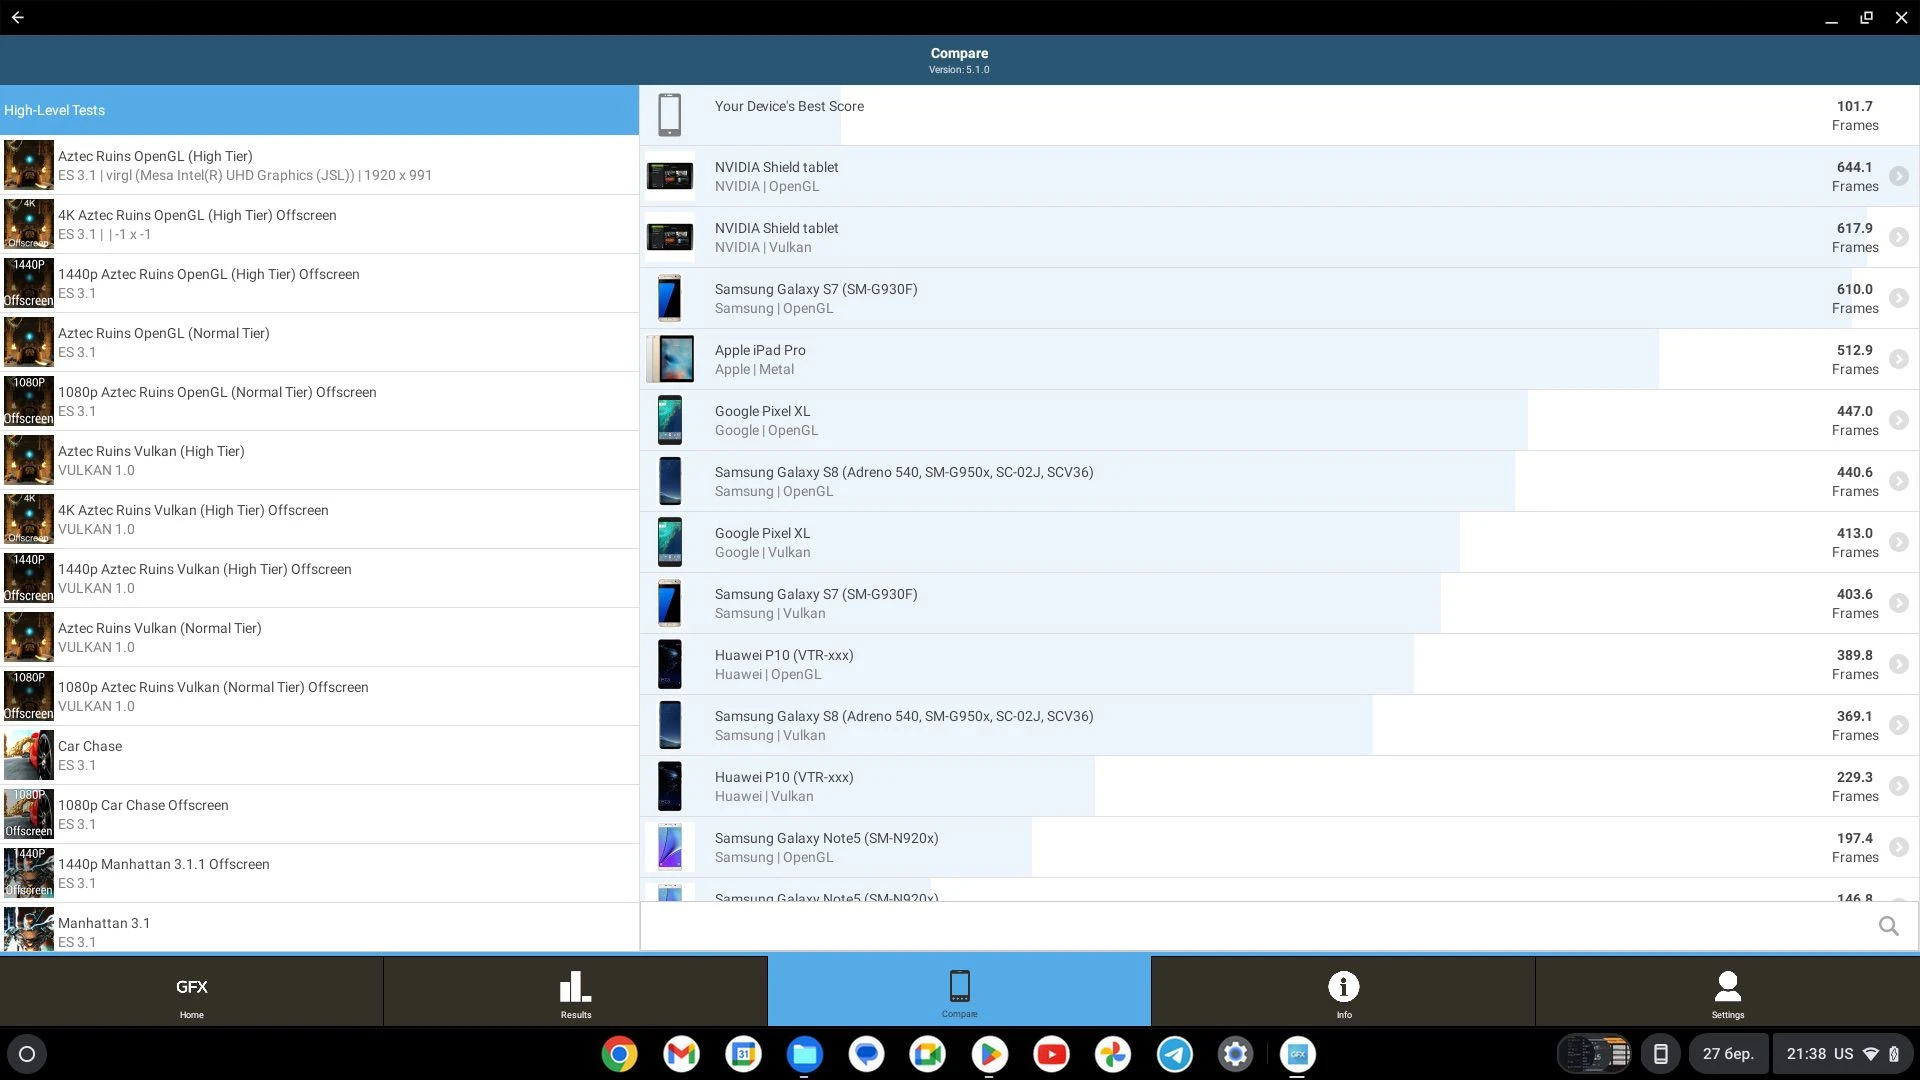The height and width of the screenshot is (1080, 1920).
Task: Click the Apple iPad Pro device image
Action: 670,359
